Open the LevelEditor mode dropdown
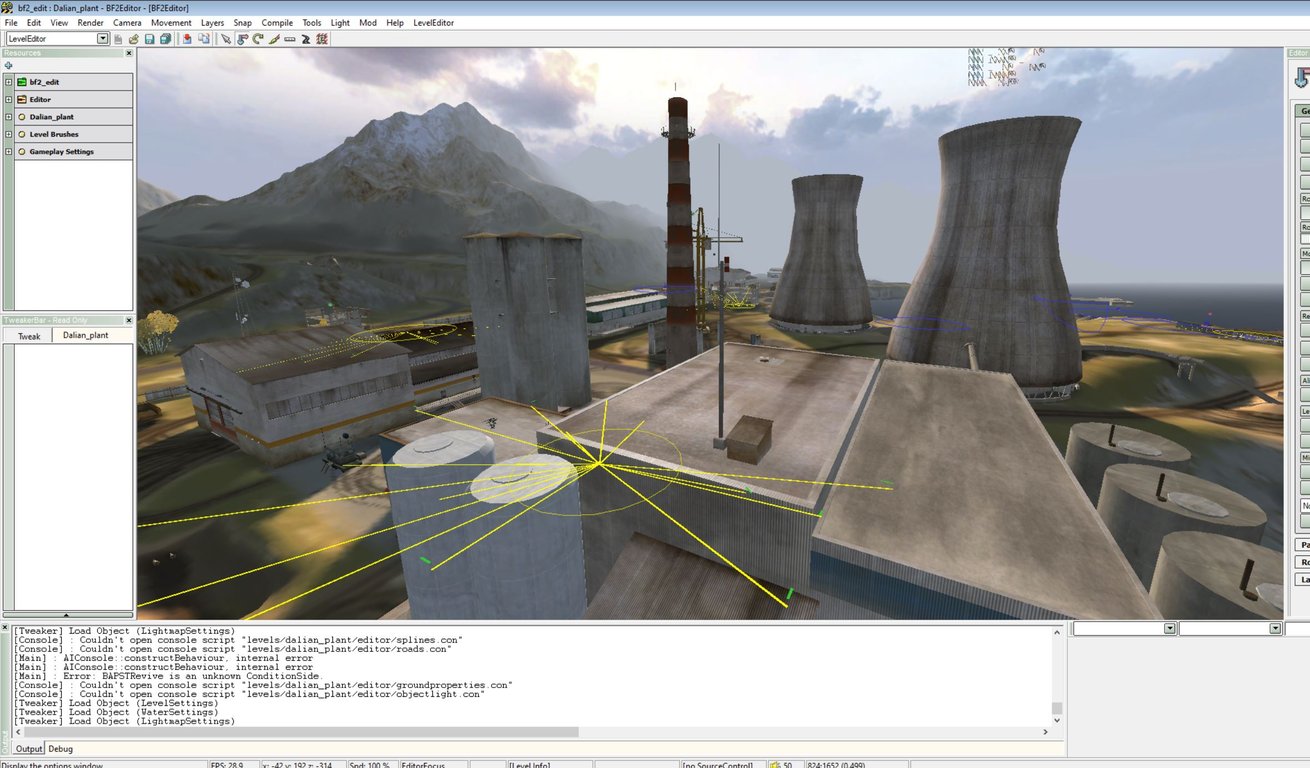1310x768 pixels. [x=102, y=39]
